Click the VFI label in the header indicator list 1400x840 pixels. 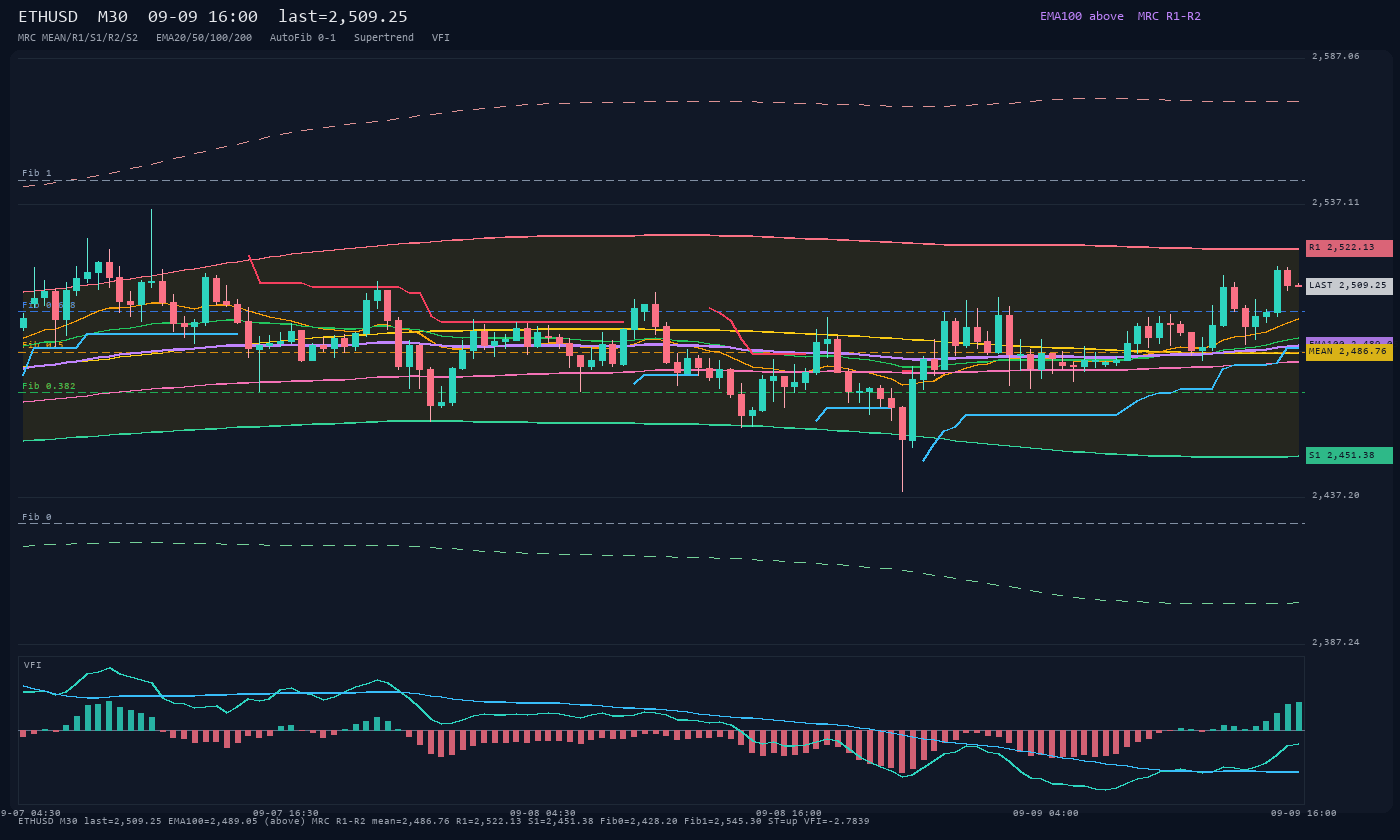(441, 37)
